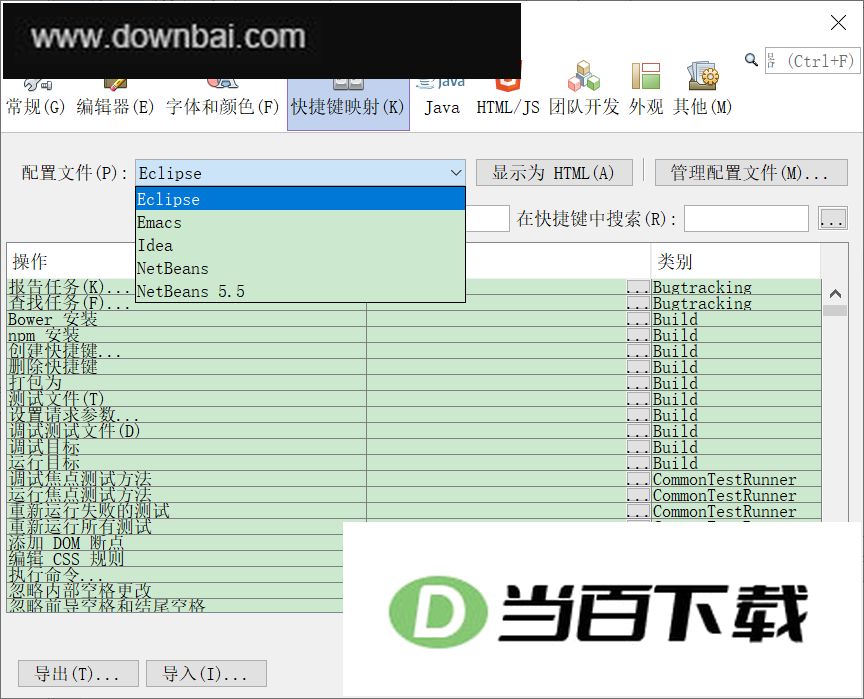Click the 操作 column header
The image size is (864, 699).
[71, 261]
